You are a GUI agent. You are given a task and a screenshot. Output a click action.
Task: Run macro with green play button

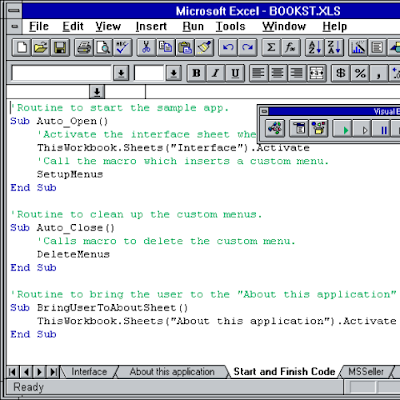coord(343,128)
